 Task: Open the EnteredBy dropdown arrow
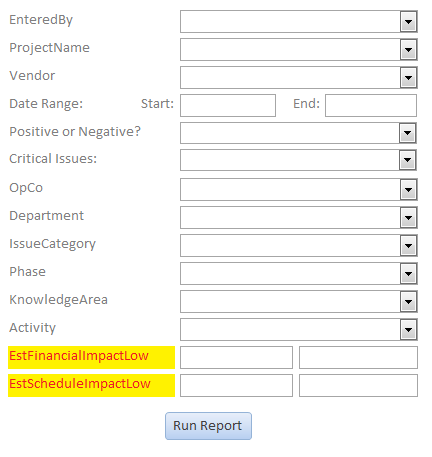tap(408, 22)
